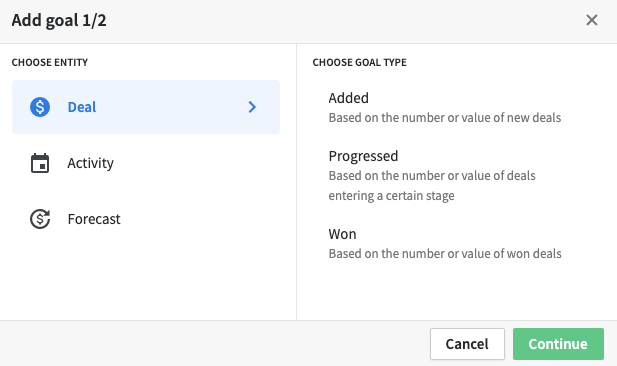Close the Add goal dialog
The image size is (617, 366).
(x=591, y=20)
